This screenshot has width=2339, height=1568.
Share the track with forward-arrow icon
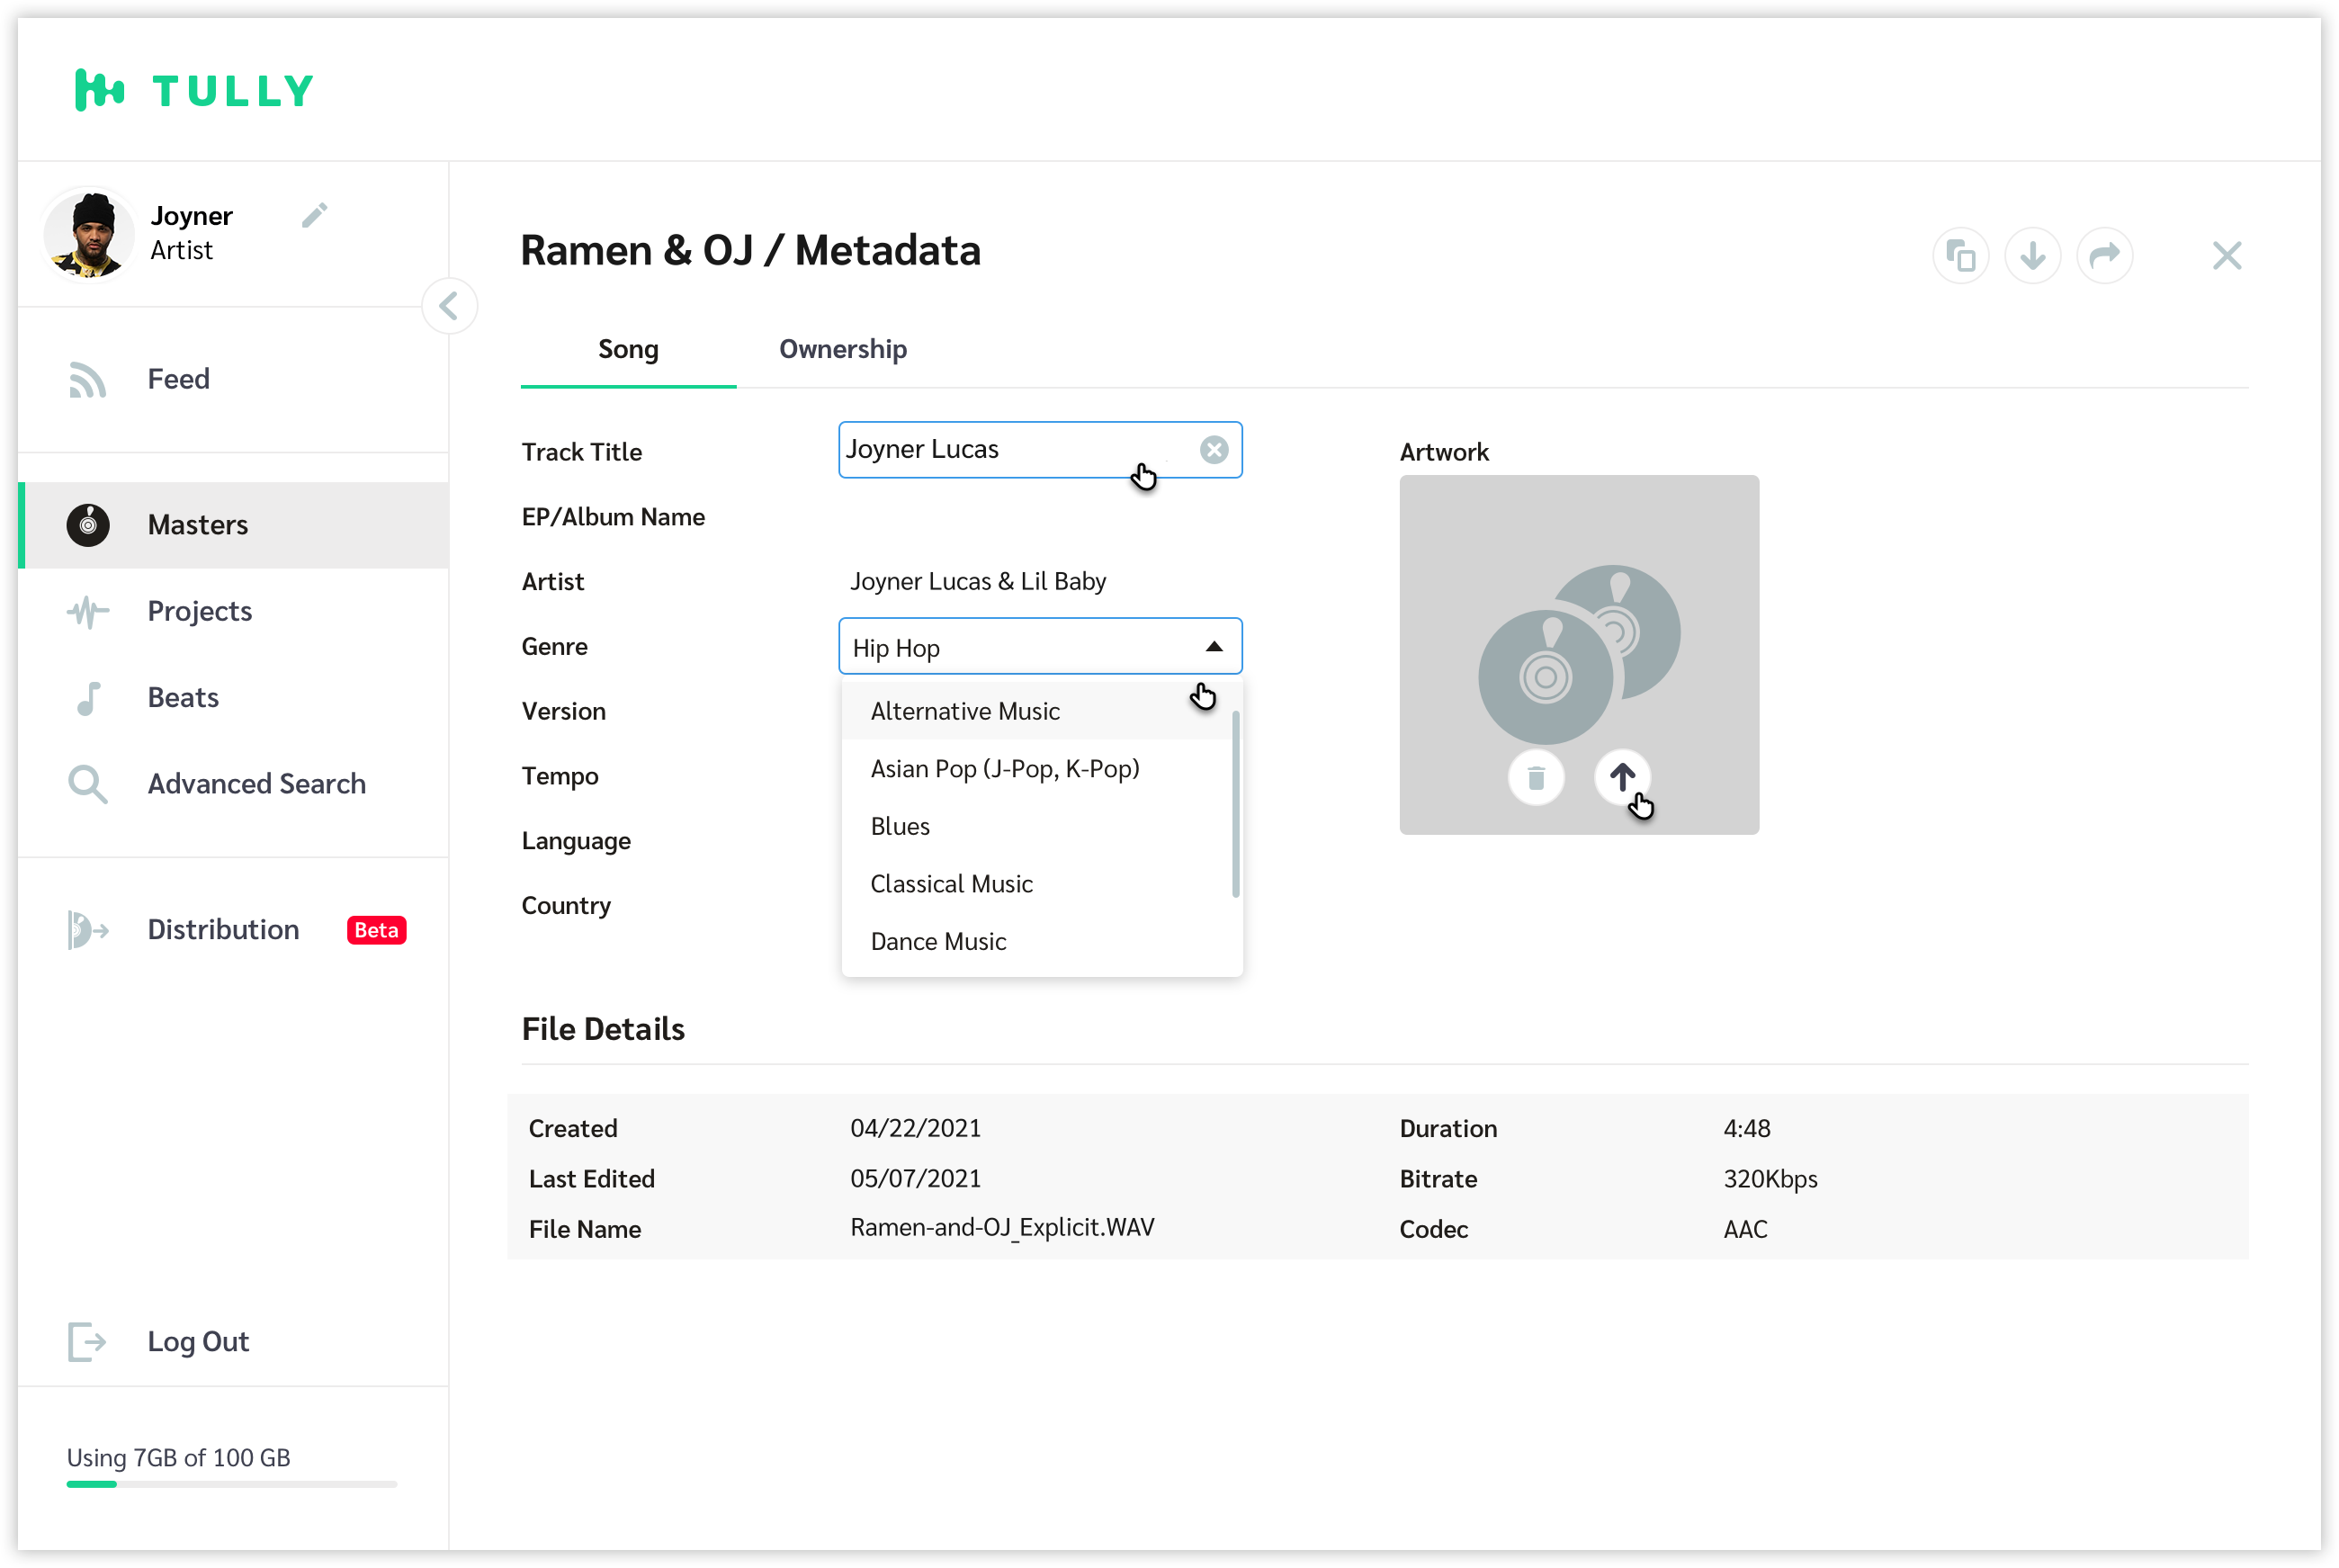coord(2105,256)
